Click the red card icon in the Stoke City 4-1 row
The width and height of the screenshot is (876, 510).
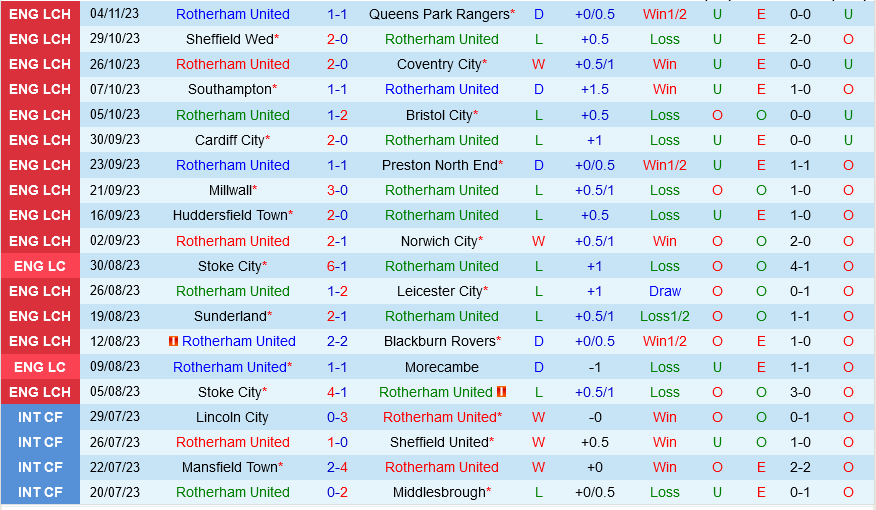point(501,392)
